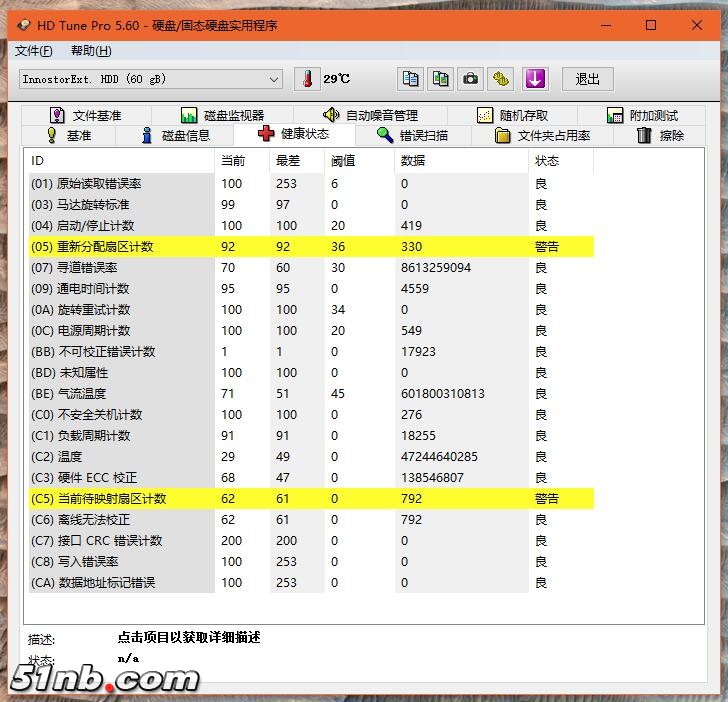
Task: Select the (03) 马达旋转标准 row
Action: click(x=311, y=205)
